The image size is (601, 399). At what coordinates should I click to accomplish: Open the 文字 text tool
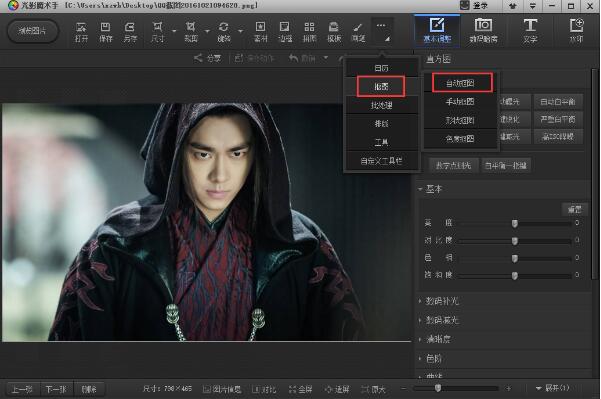coord(530,31)
